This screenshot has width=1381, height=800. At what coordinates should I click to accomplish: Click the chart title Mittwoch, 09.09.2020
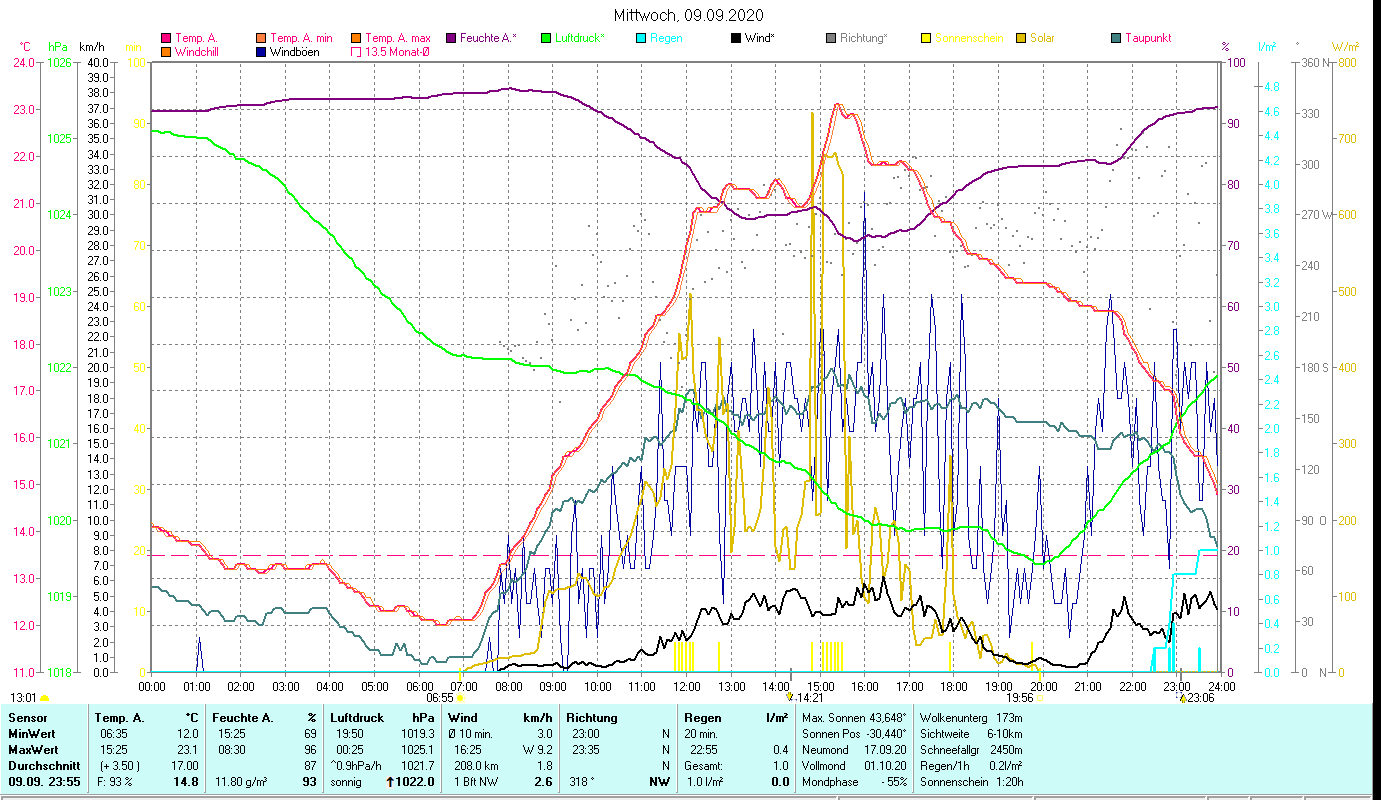pyautogui.click(x=690, y=15)
